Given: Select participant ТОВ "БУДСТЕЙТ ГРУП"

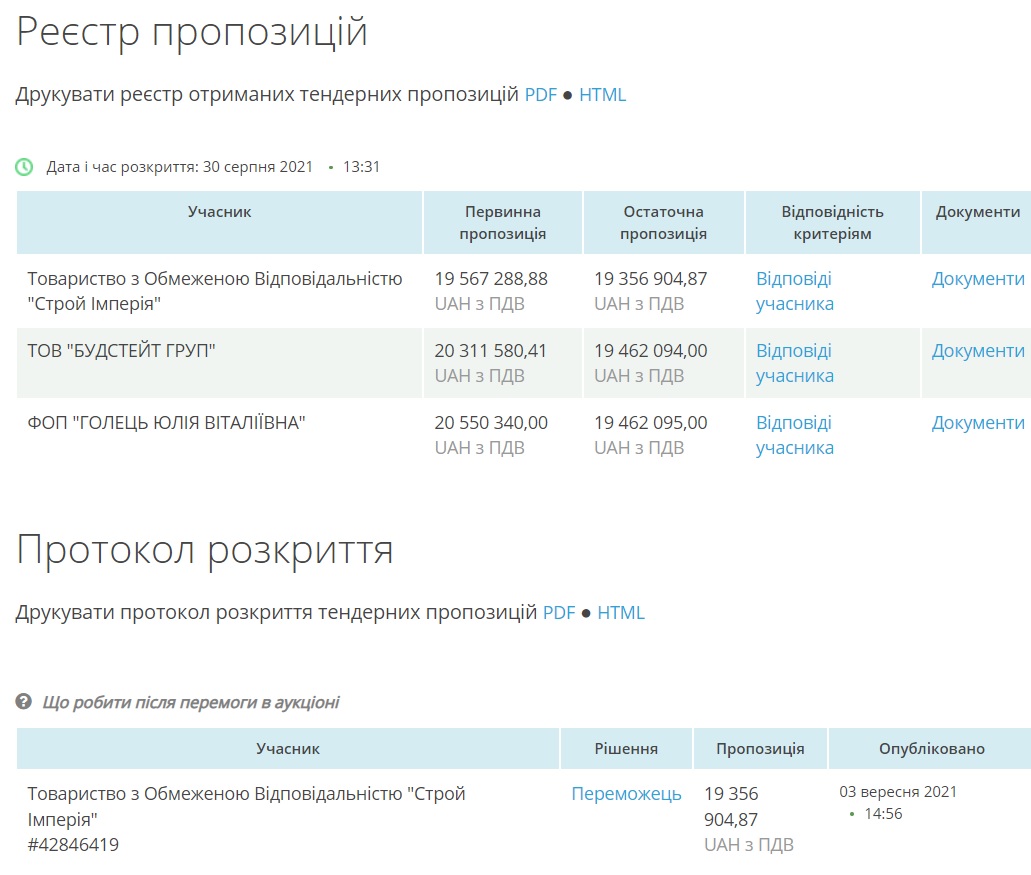Looking at the screenshot, I should point(121,350).
